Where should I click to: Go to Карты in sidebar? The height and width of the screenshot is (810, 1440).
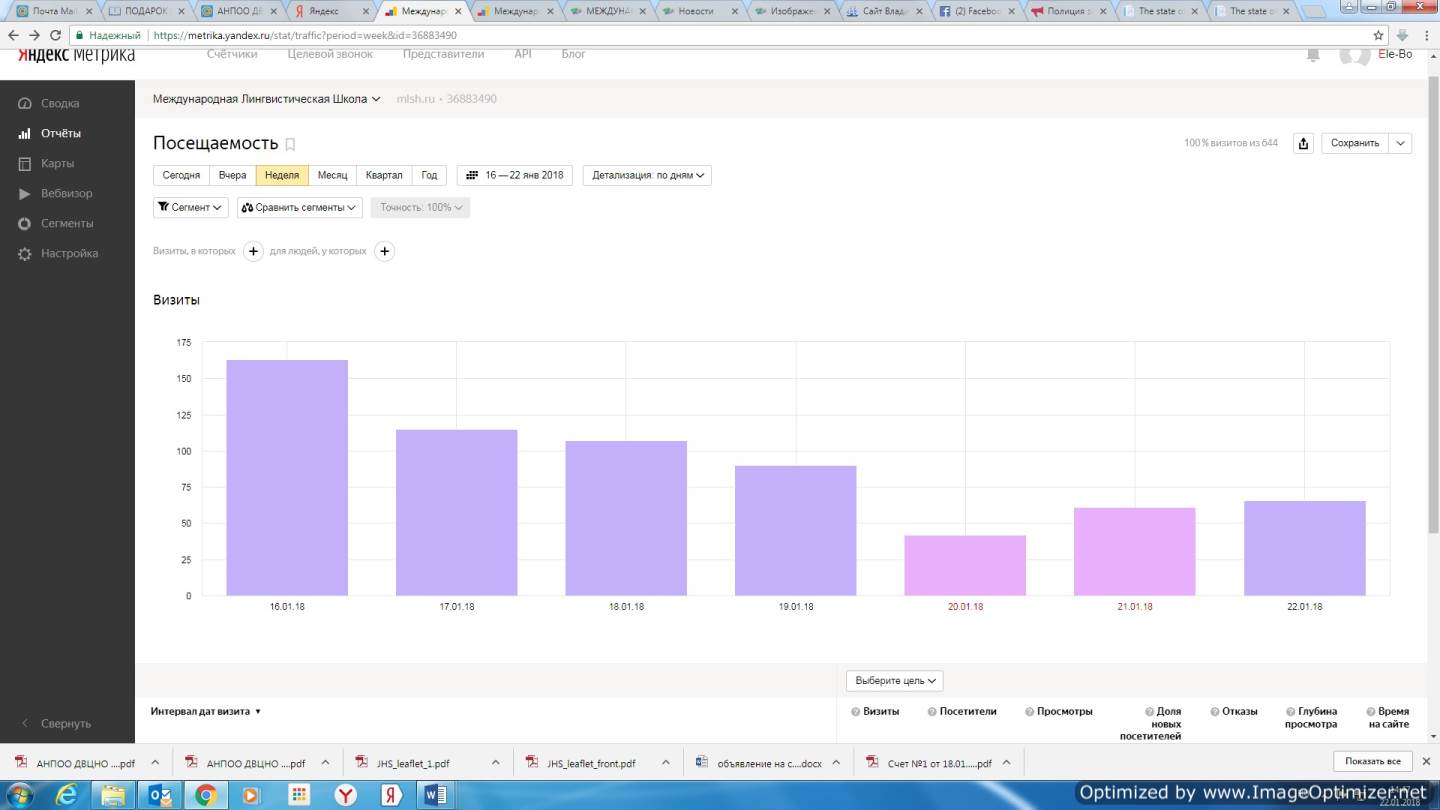click(57, 163)
